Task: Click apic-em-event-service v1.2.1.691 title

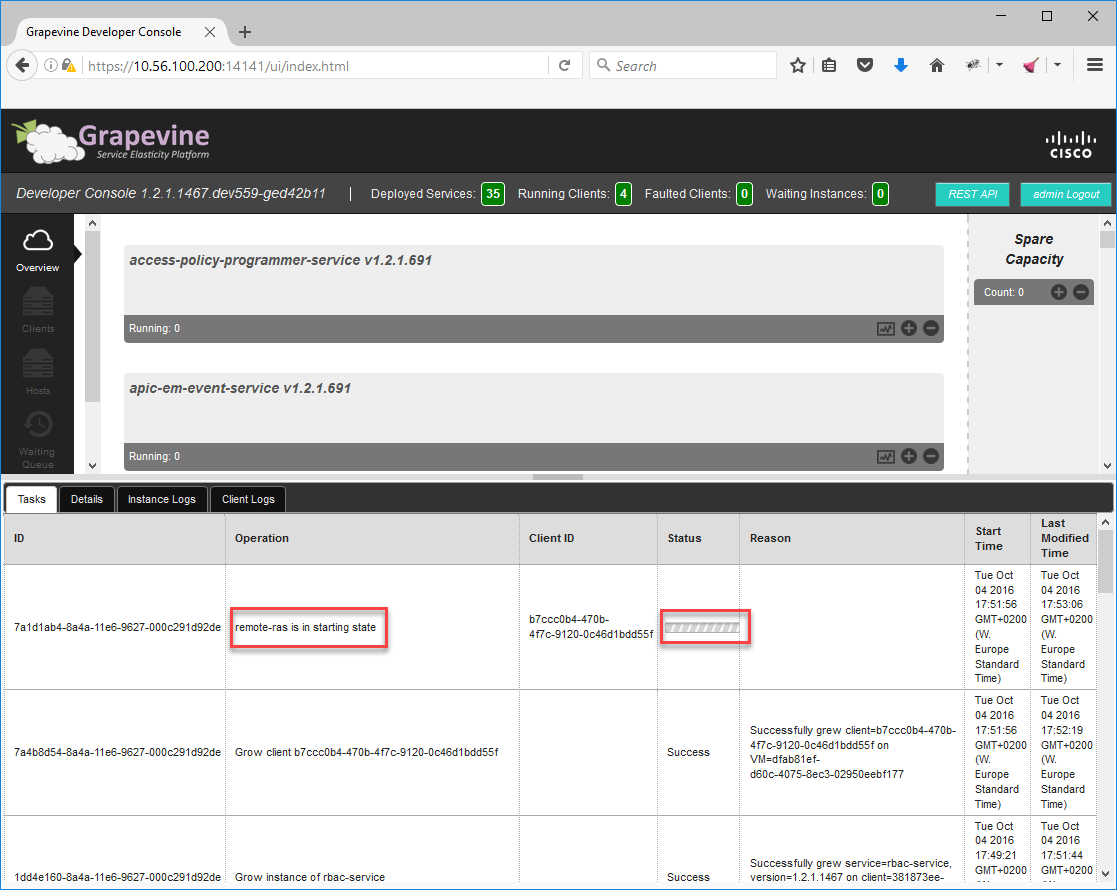Action: pyautogui.click(x=240, y=388)
